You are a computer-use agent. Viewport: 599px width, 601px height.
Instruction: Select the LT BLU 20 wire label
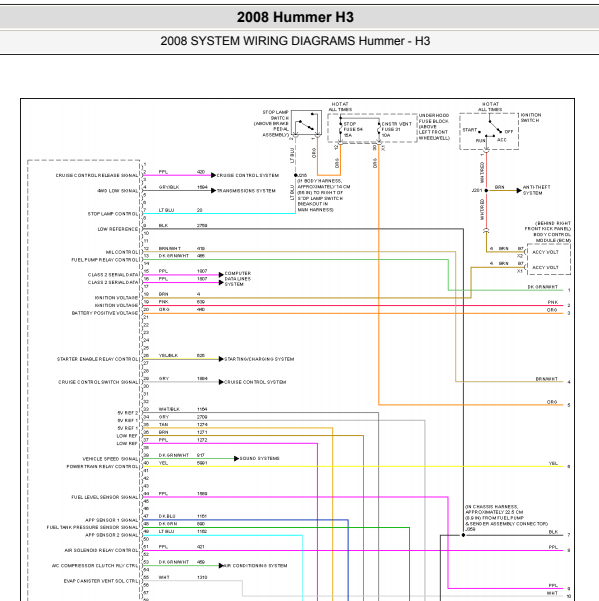pyautogui.click(x=181, y=210)
